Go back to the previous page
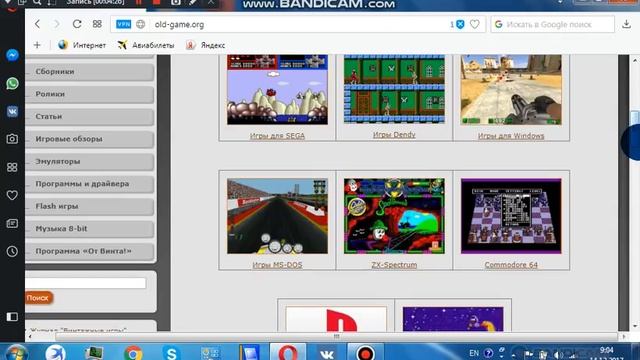The width and height of the screenshot is (640, 360). (38, 24)
